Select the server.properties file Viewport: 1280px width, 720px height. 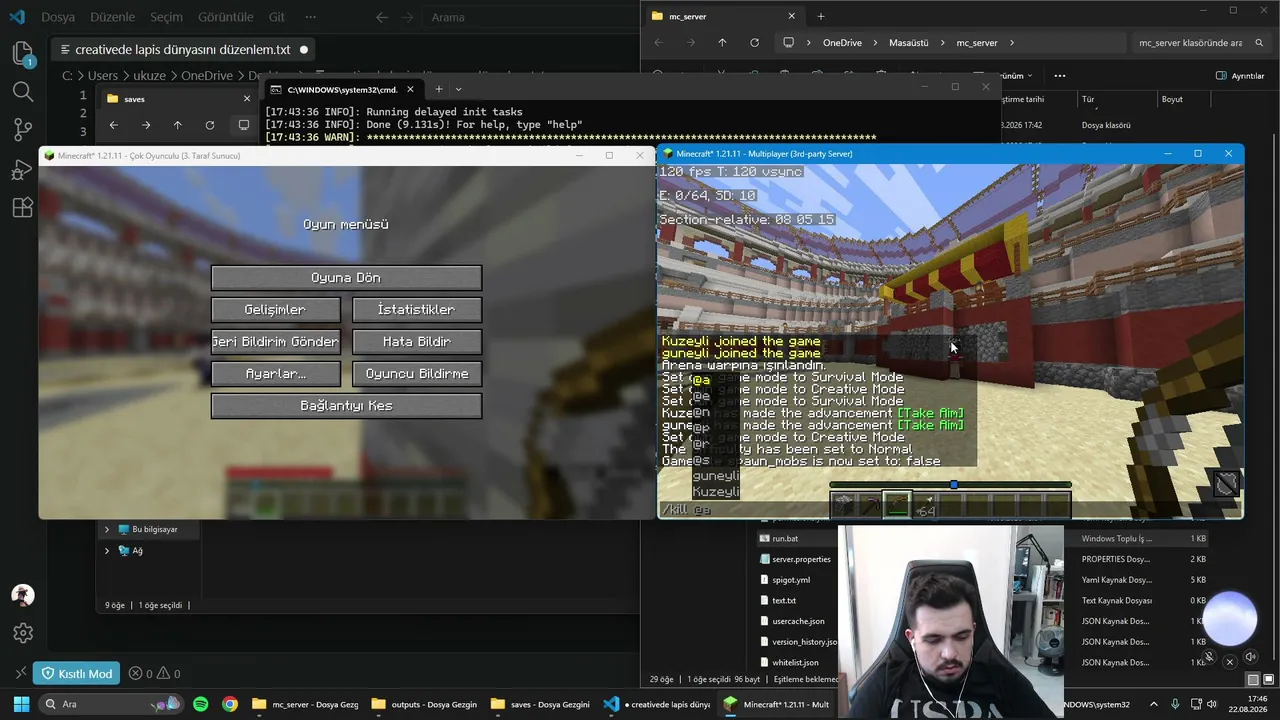[x=801, y=559]
